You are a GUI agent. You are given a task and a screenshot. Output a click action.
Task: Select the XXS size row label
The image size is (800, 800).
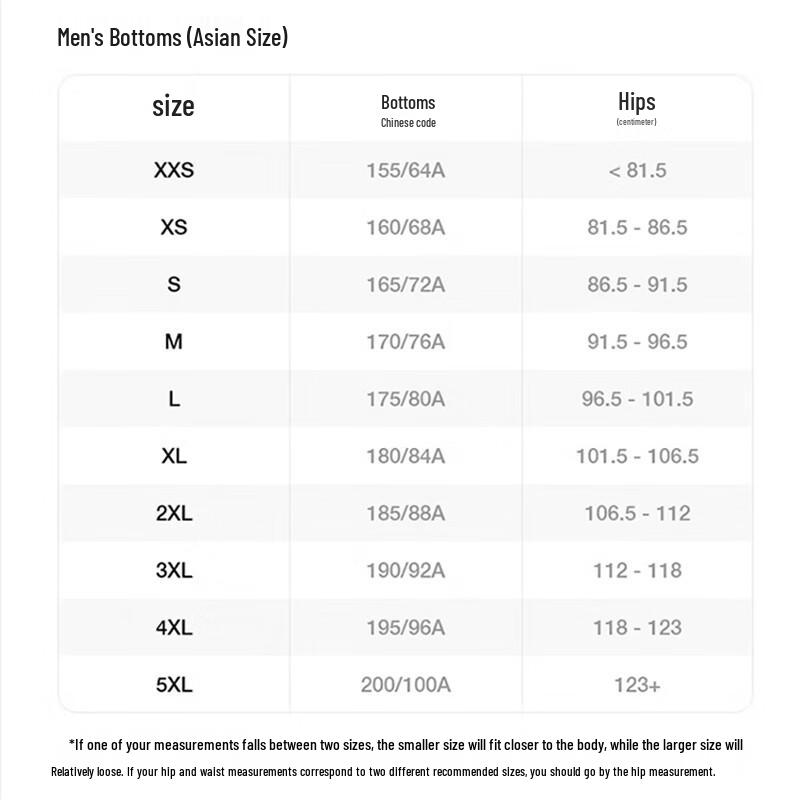click(x=174, y=170)
